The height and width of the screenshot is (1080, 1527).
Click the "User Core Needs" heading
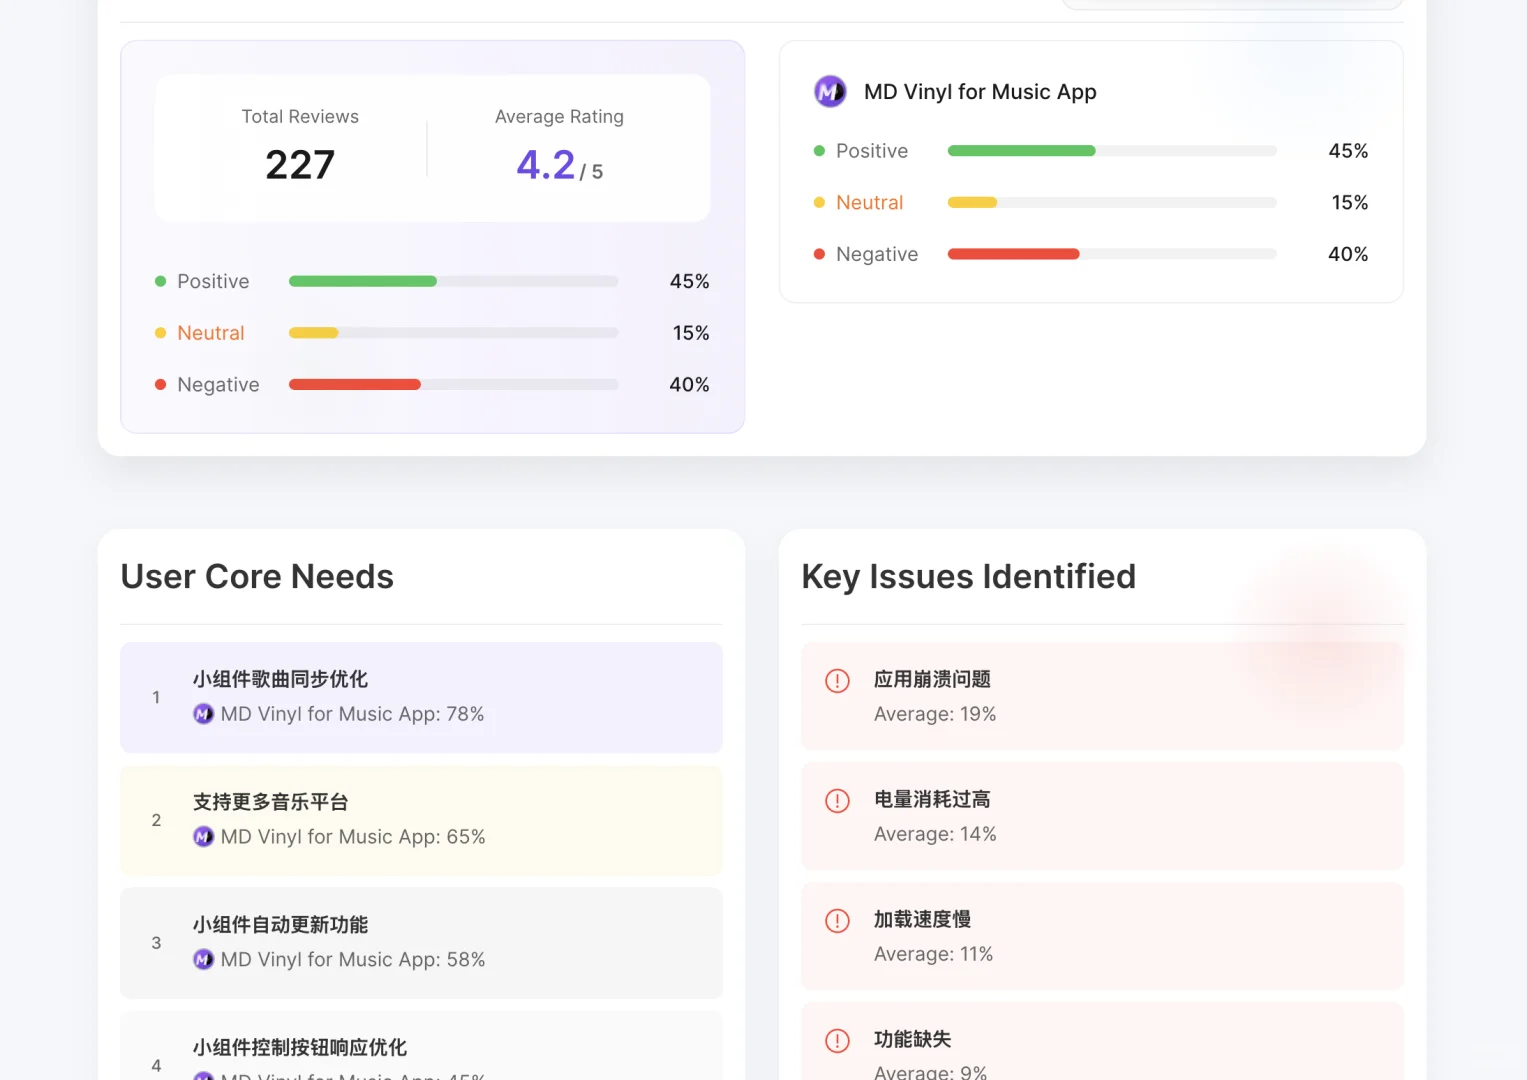[257, 577]
